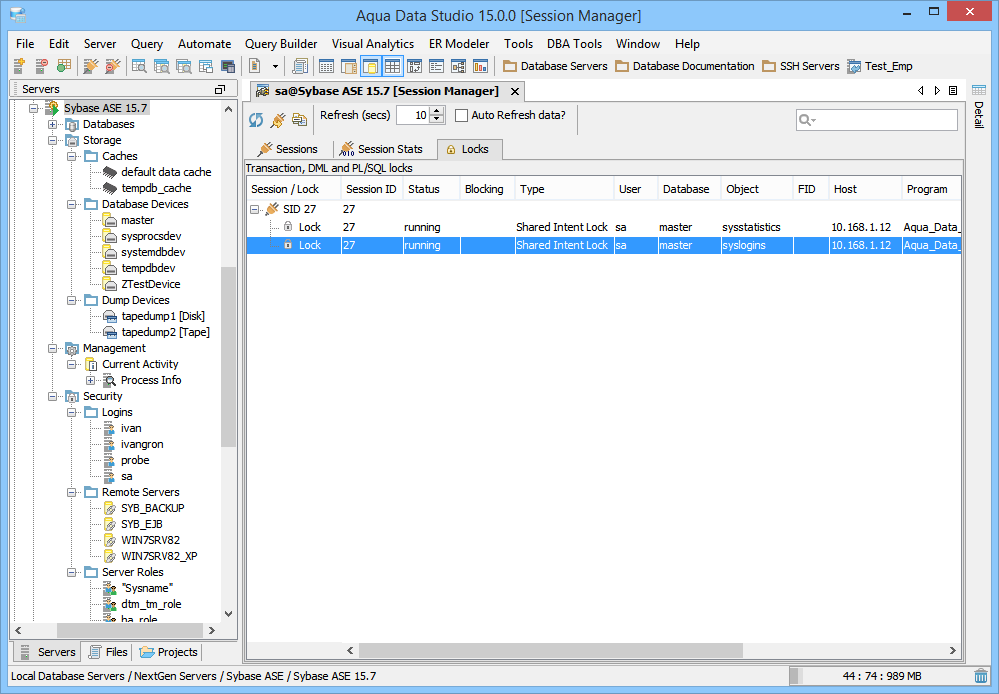Open the Test_Emp toolbar shortcut
Viewport: 999px width, 694px height.
point(879,66)
